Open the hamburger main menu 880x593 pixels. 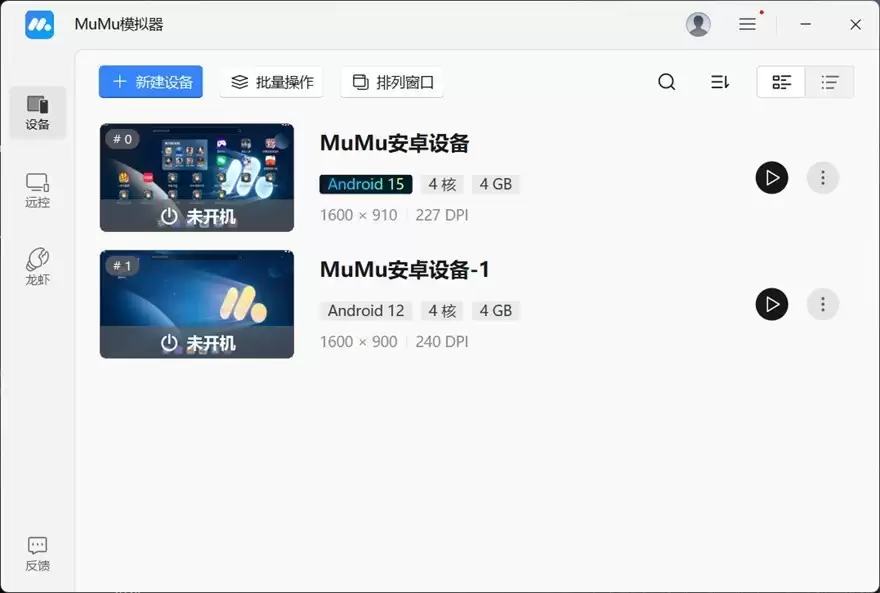[x=747, y=24]
